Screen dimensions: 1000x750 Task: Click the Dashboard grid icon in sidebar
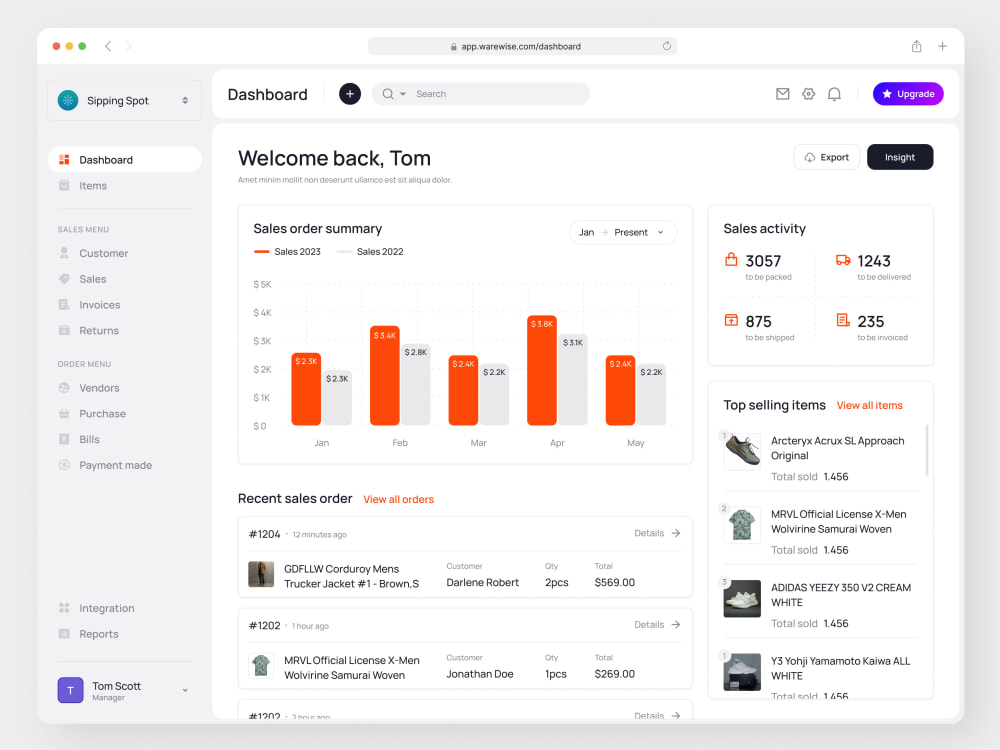[x=64, y=159]
